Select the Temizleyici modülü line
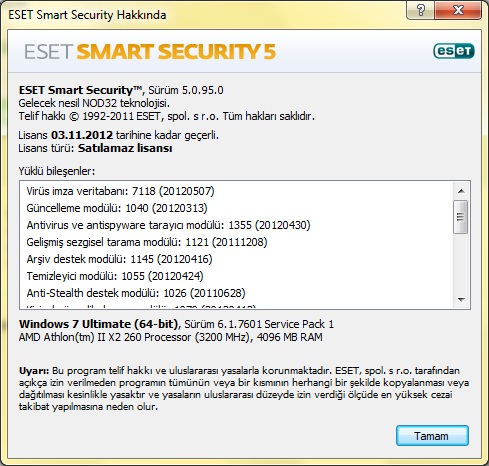 point(115,276)
